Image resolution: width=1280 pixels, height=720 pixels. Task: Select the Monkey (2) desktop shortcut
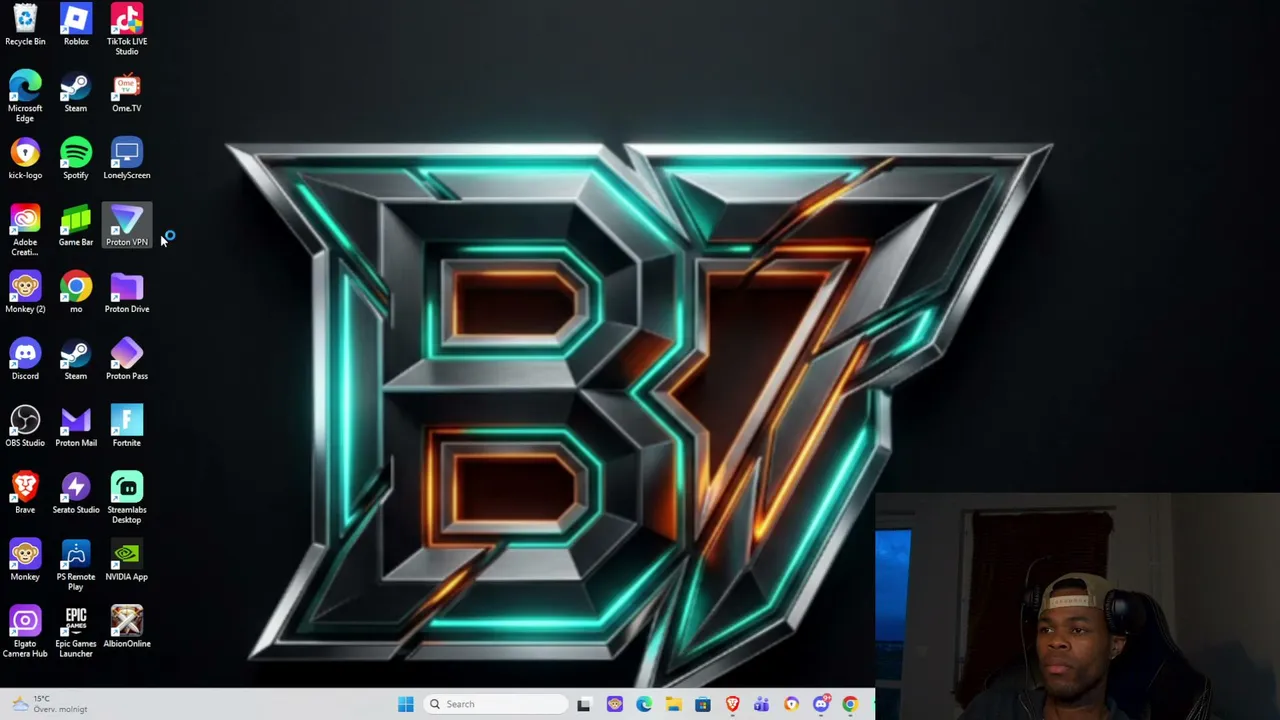click(x=25, y=294)
